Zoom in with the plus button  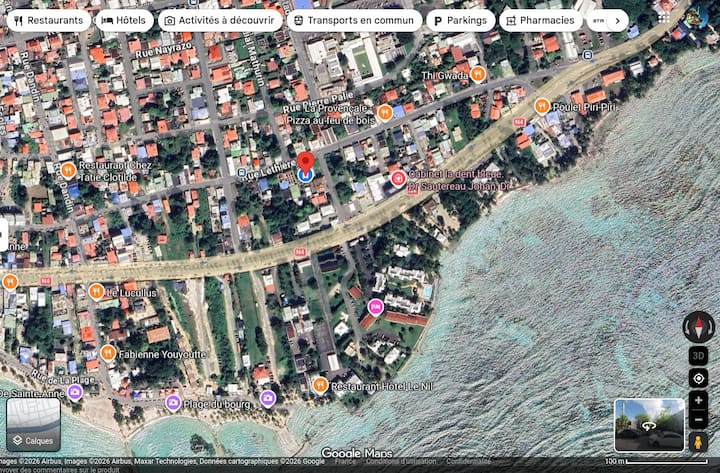point(698,400)
